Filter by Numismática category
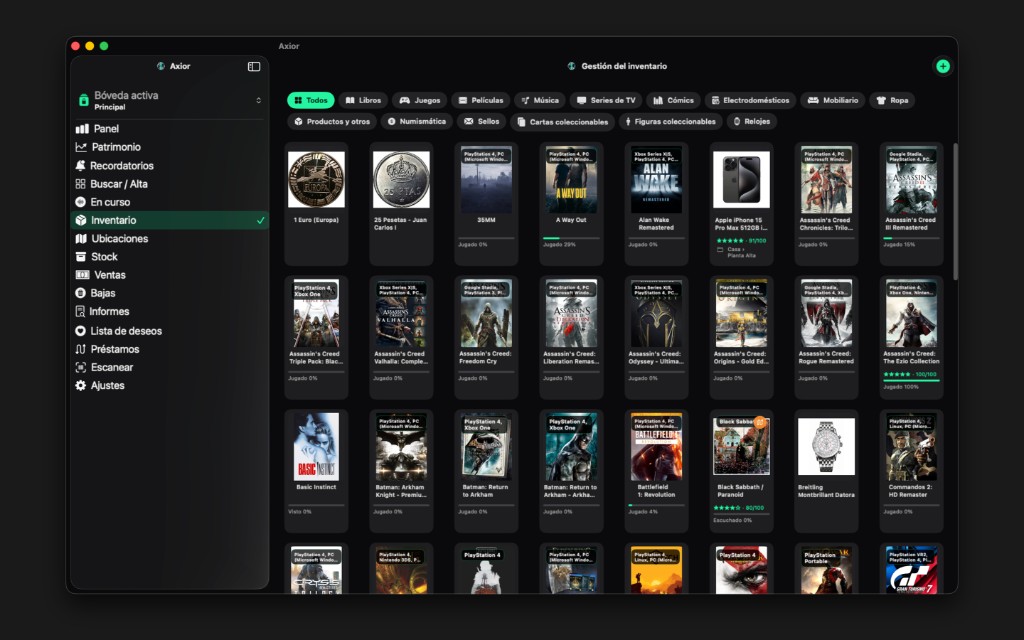1024x640 pixels. pyautogui.click(x=417, y=121)
